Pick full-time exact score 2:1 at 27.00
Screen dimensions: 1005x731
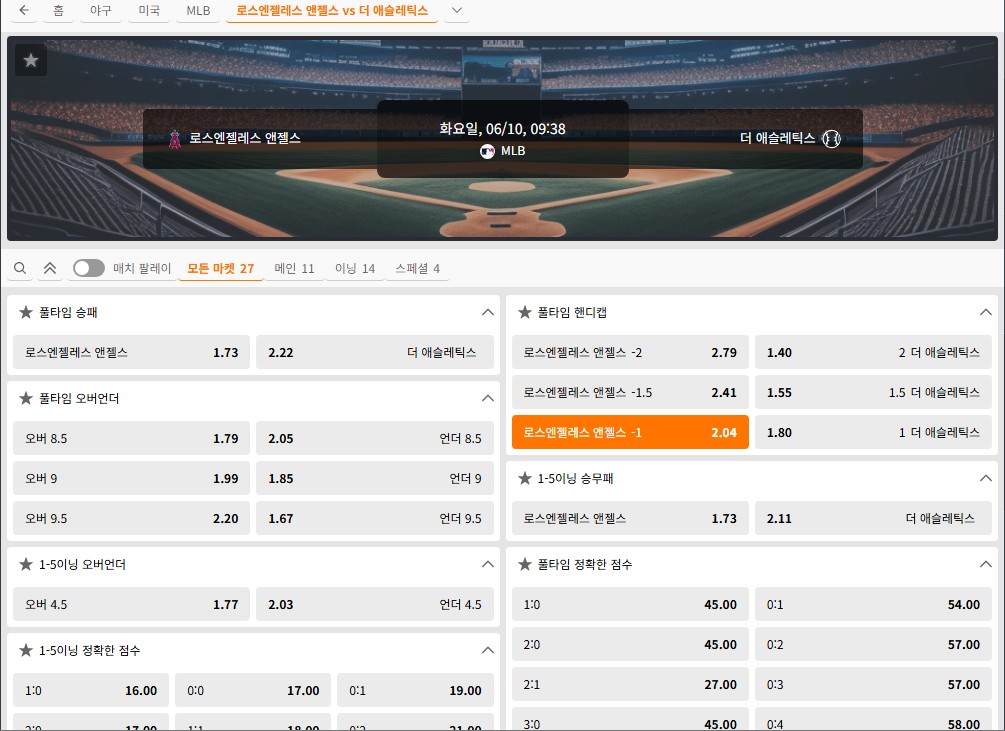(x=630, y=684)
